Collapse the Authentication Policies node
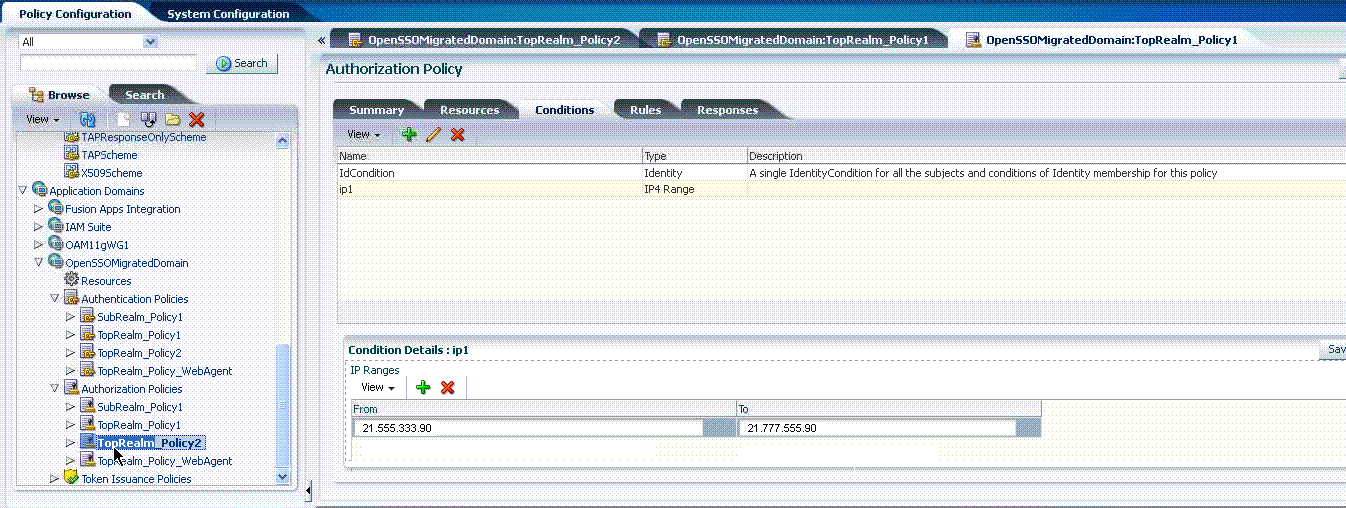The width and height of the screenshot is (1346, 508). (x=55, y=299)
